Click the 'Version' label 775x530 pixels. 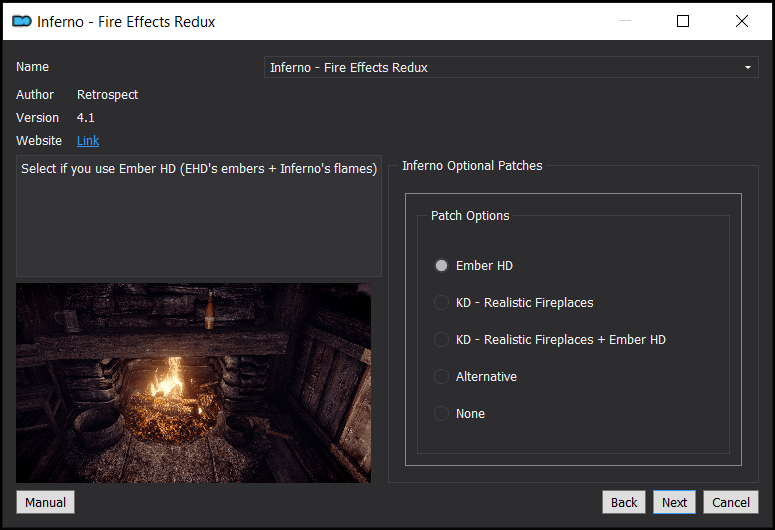tap(38, 118)
